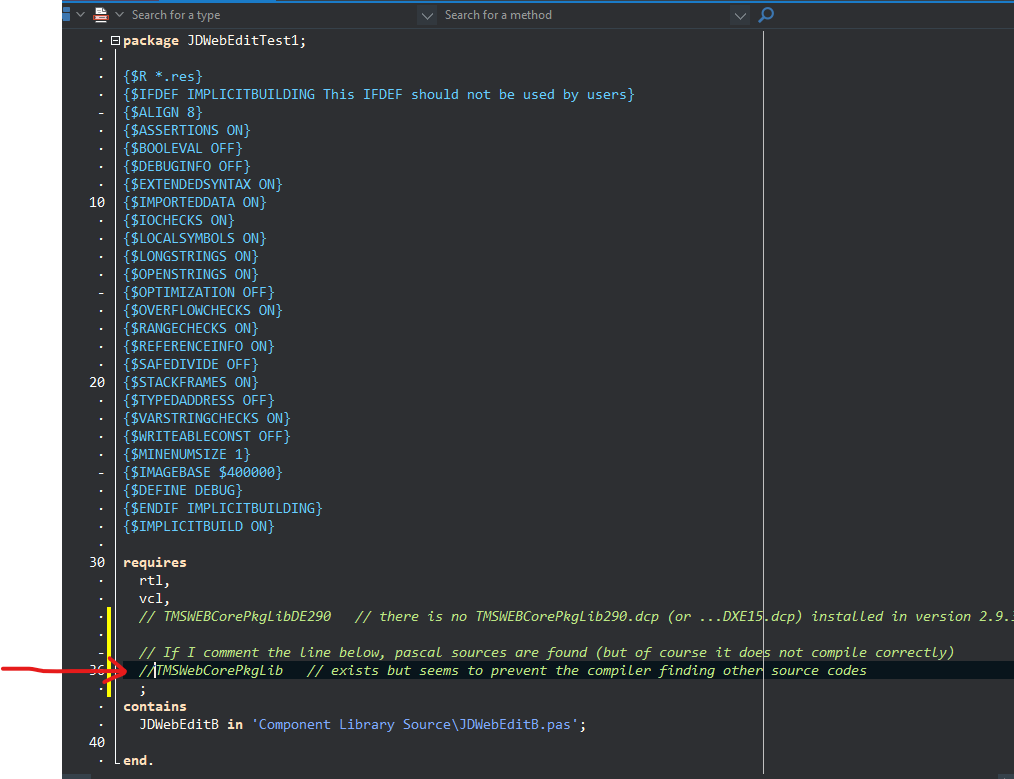Collapse the package JDWebEditTest1 code block
Screen dimensions: 1014x779
[115, 41]
